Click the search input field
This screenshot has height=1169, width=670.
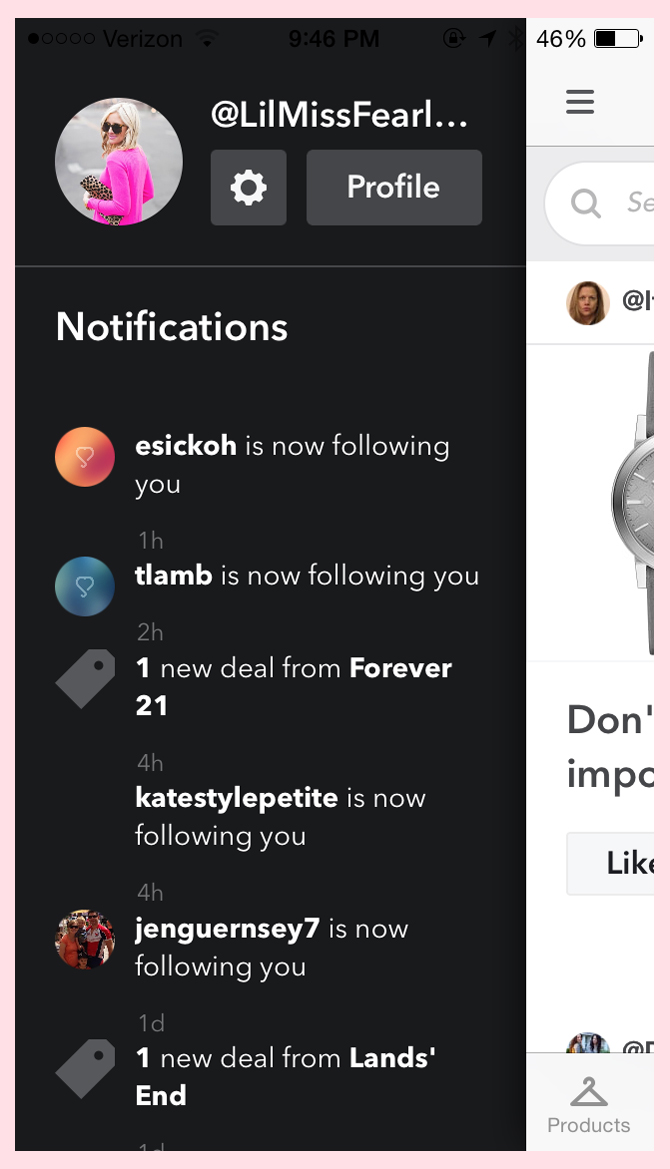599,203
